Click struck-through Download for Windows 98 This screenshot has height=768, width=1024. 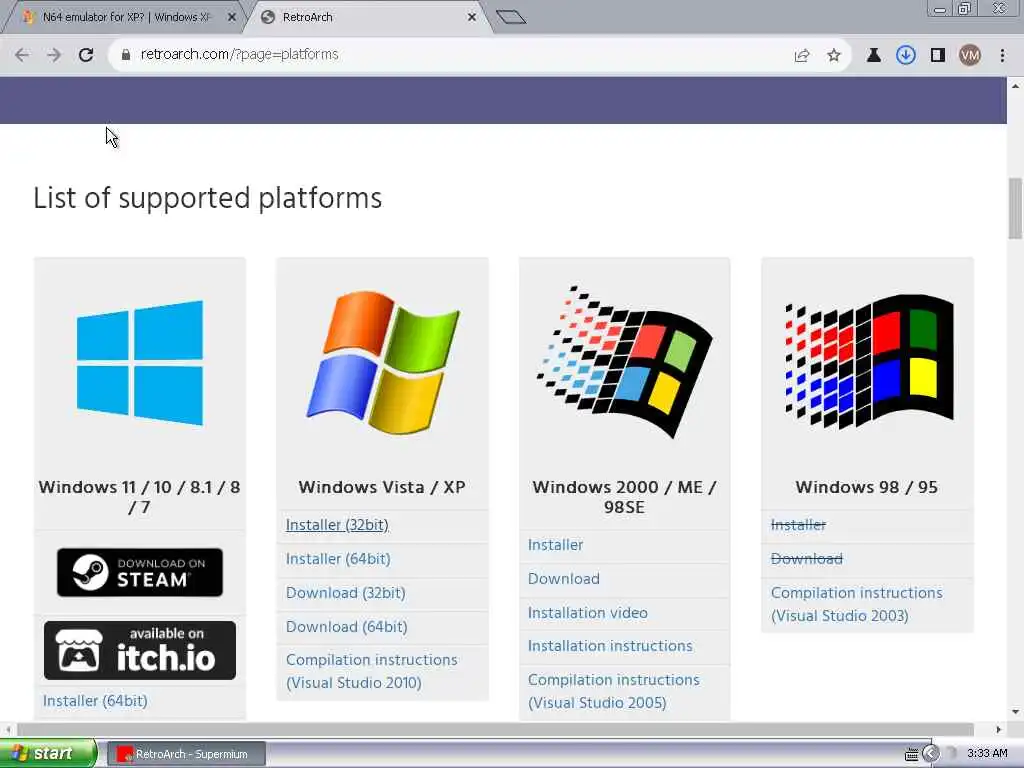[807, 559]
